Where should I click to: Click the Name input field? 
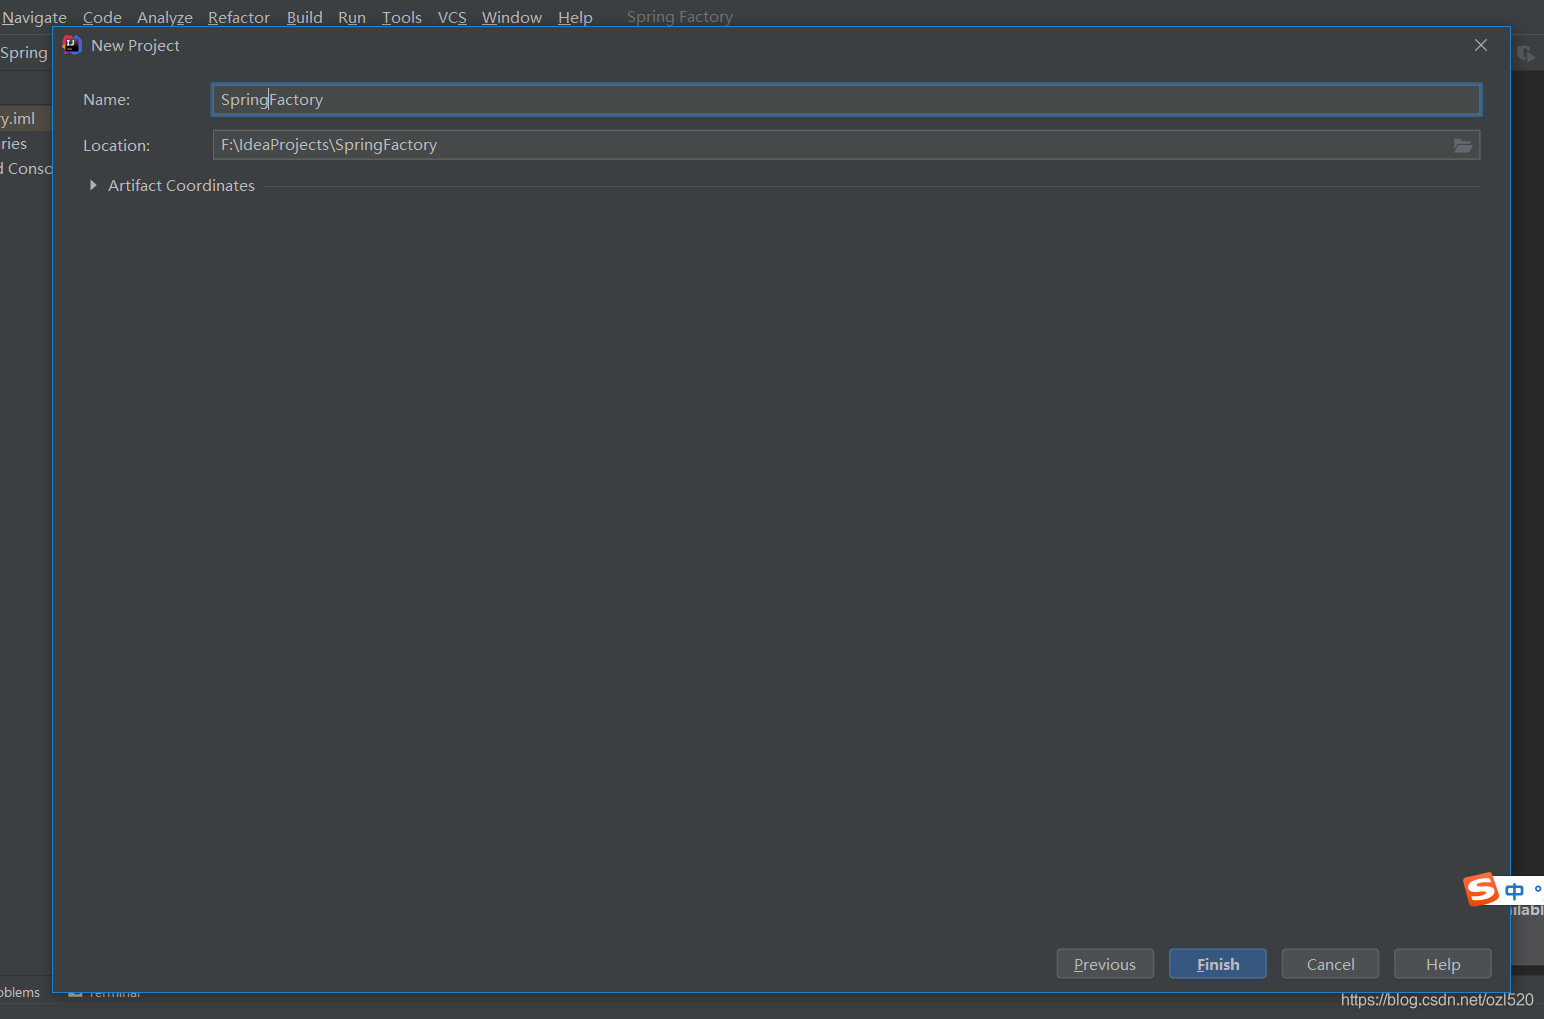[x=846, y=100]
